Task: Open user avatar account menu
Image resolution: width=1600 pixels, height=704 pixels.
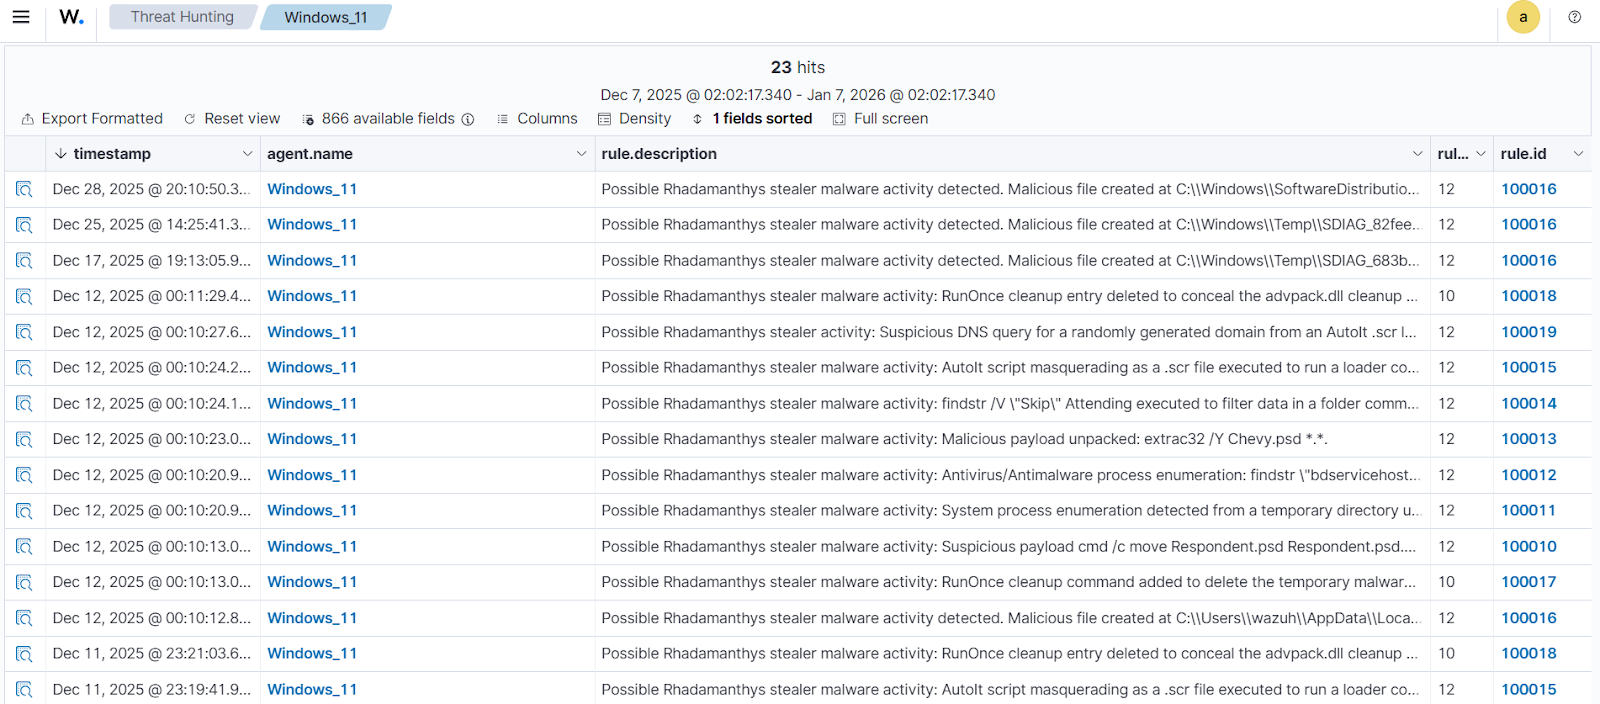Action: click(x=1522, y=17)
